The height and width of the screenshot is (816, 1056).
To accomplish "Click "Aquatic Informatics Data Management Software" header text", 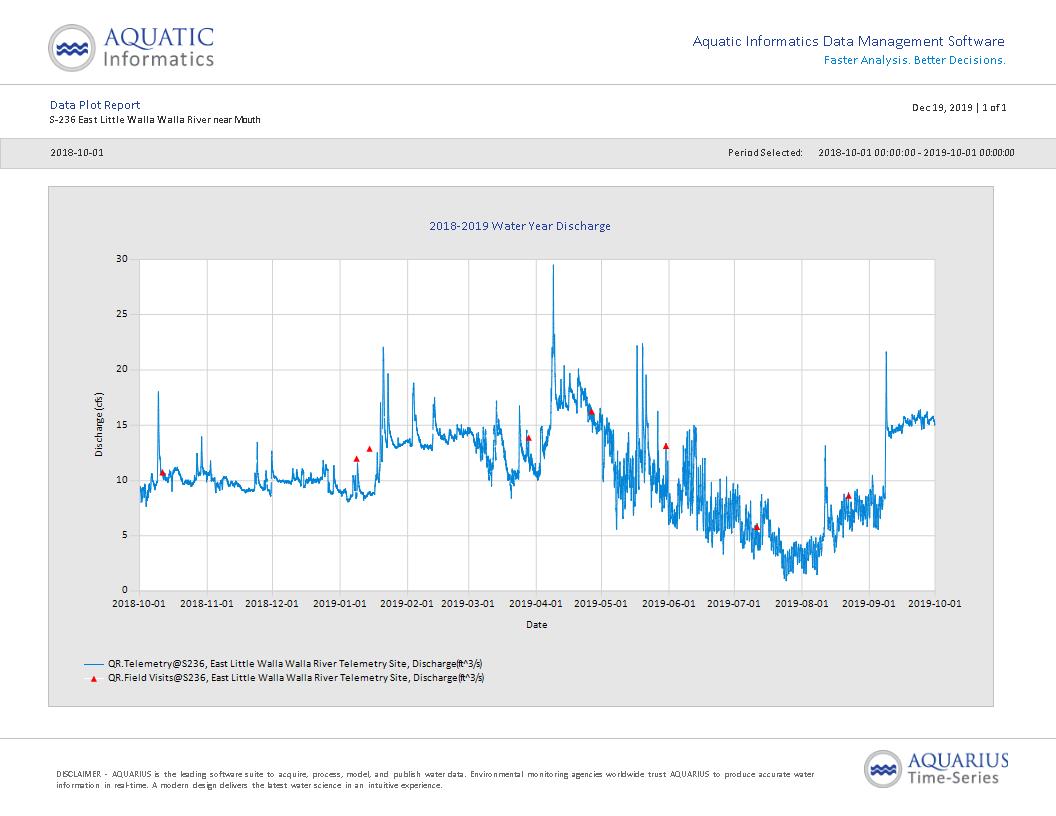I will 849,41.
